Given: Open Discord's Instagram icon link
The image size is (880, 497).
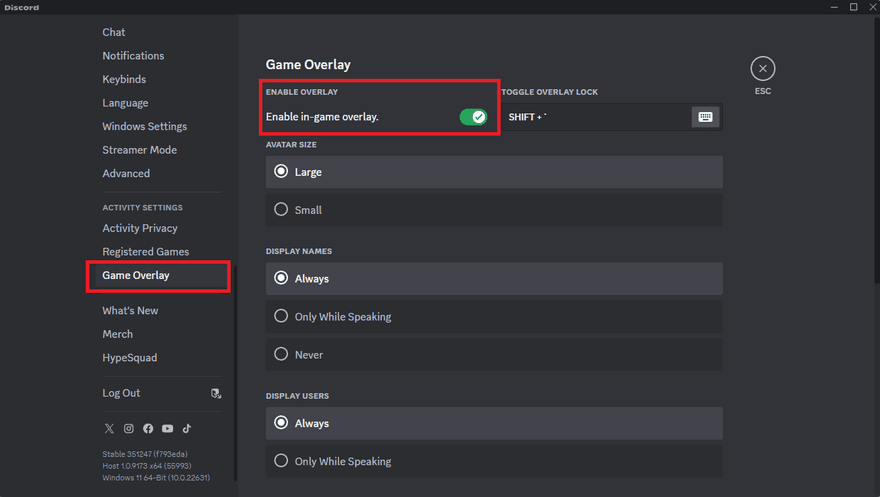Looking at the screenshot, I should 129,428.
